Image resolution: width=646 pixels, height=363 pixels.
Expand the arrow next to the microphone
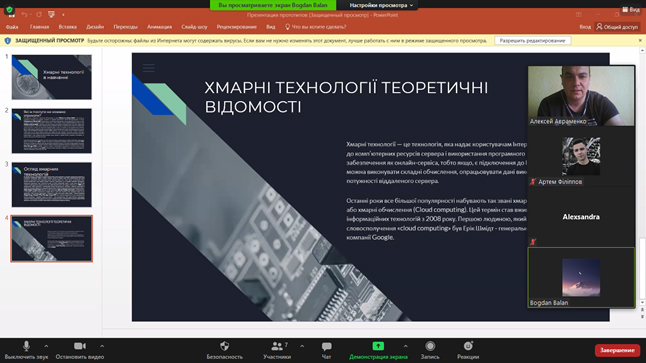tap(46, 346)
